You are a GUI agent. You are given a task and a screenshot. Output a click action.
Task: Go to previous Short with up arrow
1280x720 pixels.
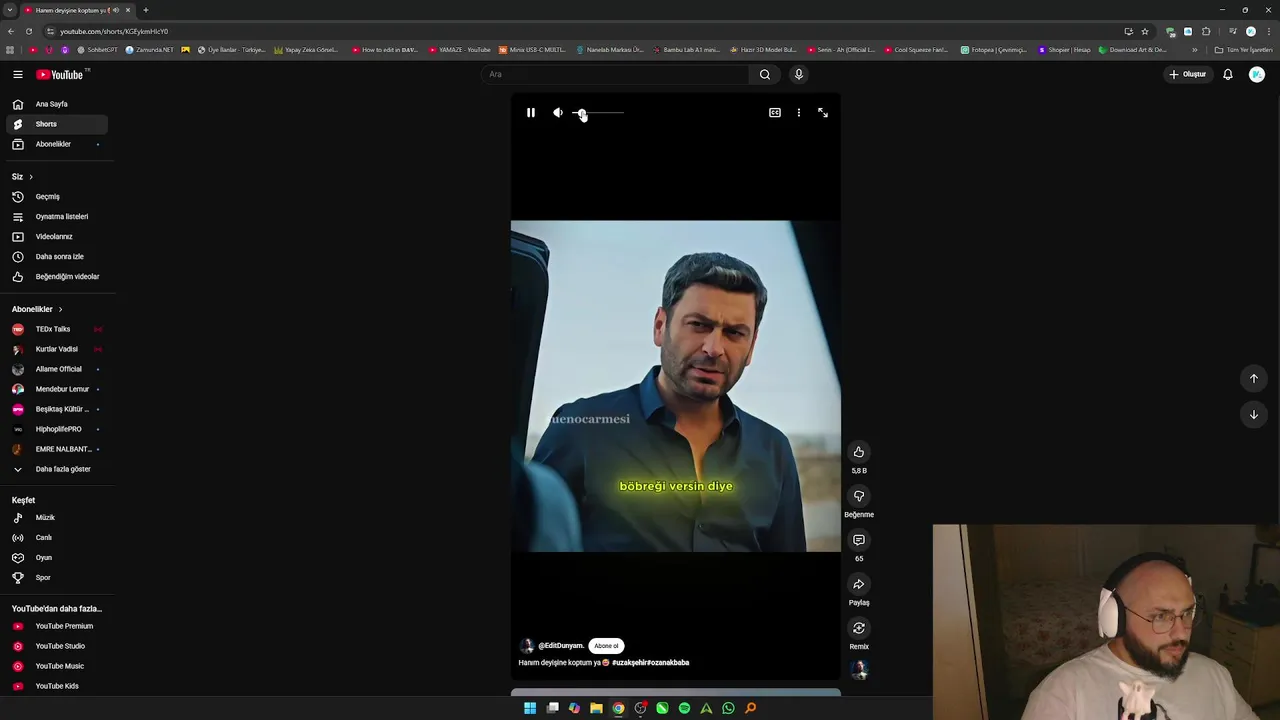coord(1253,378)
